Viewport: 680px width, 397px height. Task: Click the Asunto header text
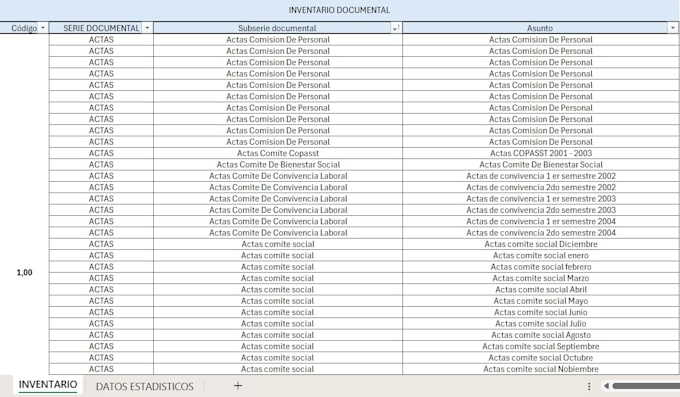point(540,28)
